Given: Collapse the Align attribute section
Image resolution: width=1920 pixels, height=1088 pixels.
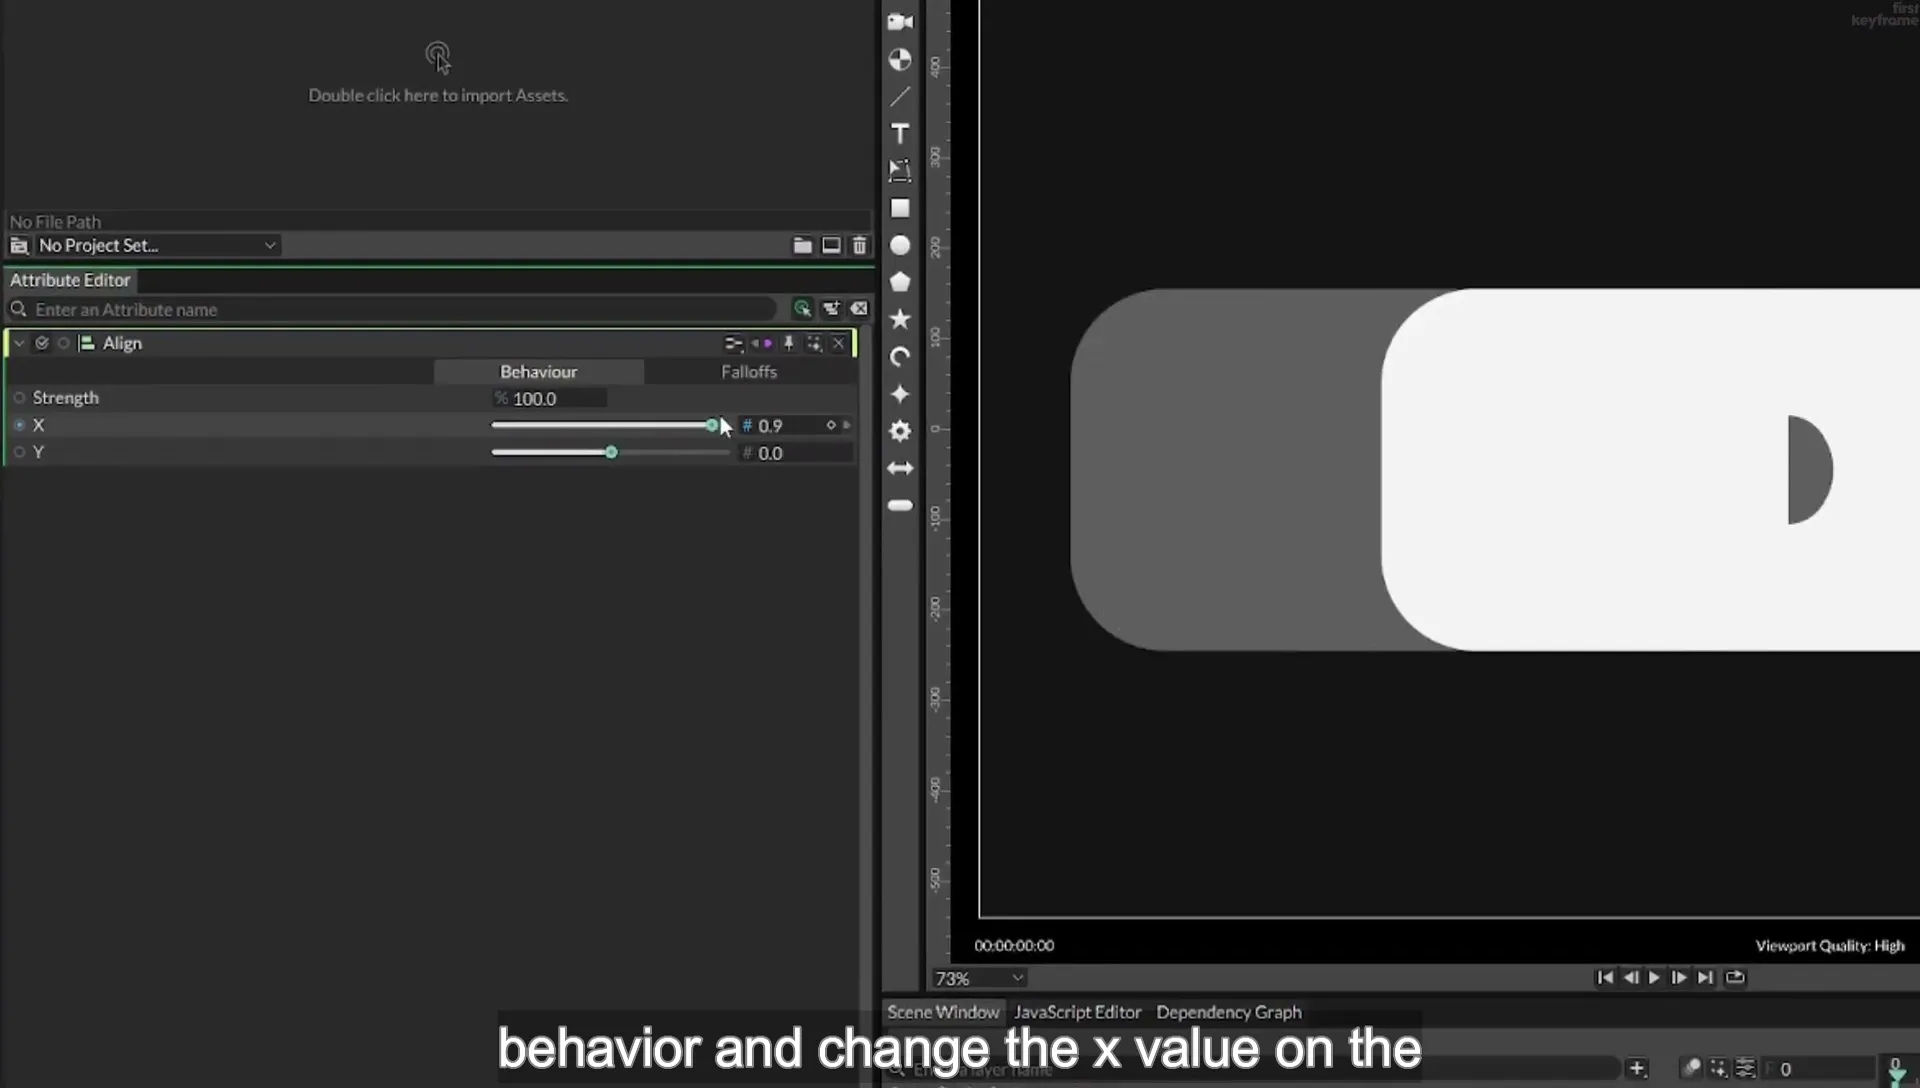Looking at the screenshot, I should (19, 343).
